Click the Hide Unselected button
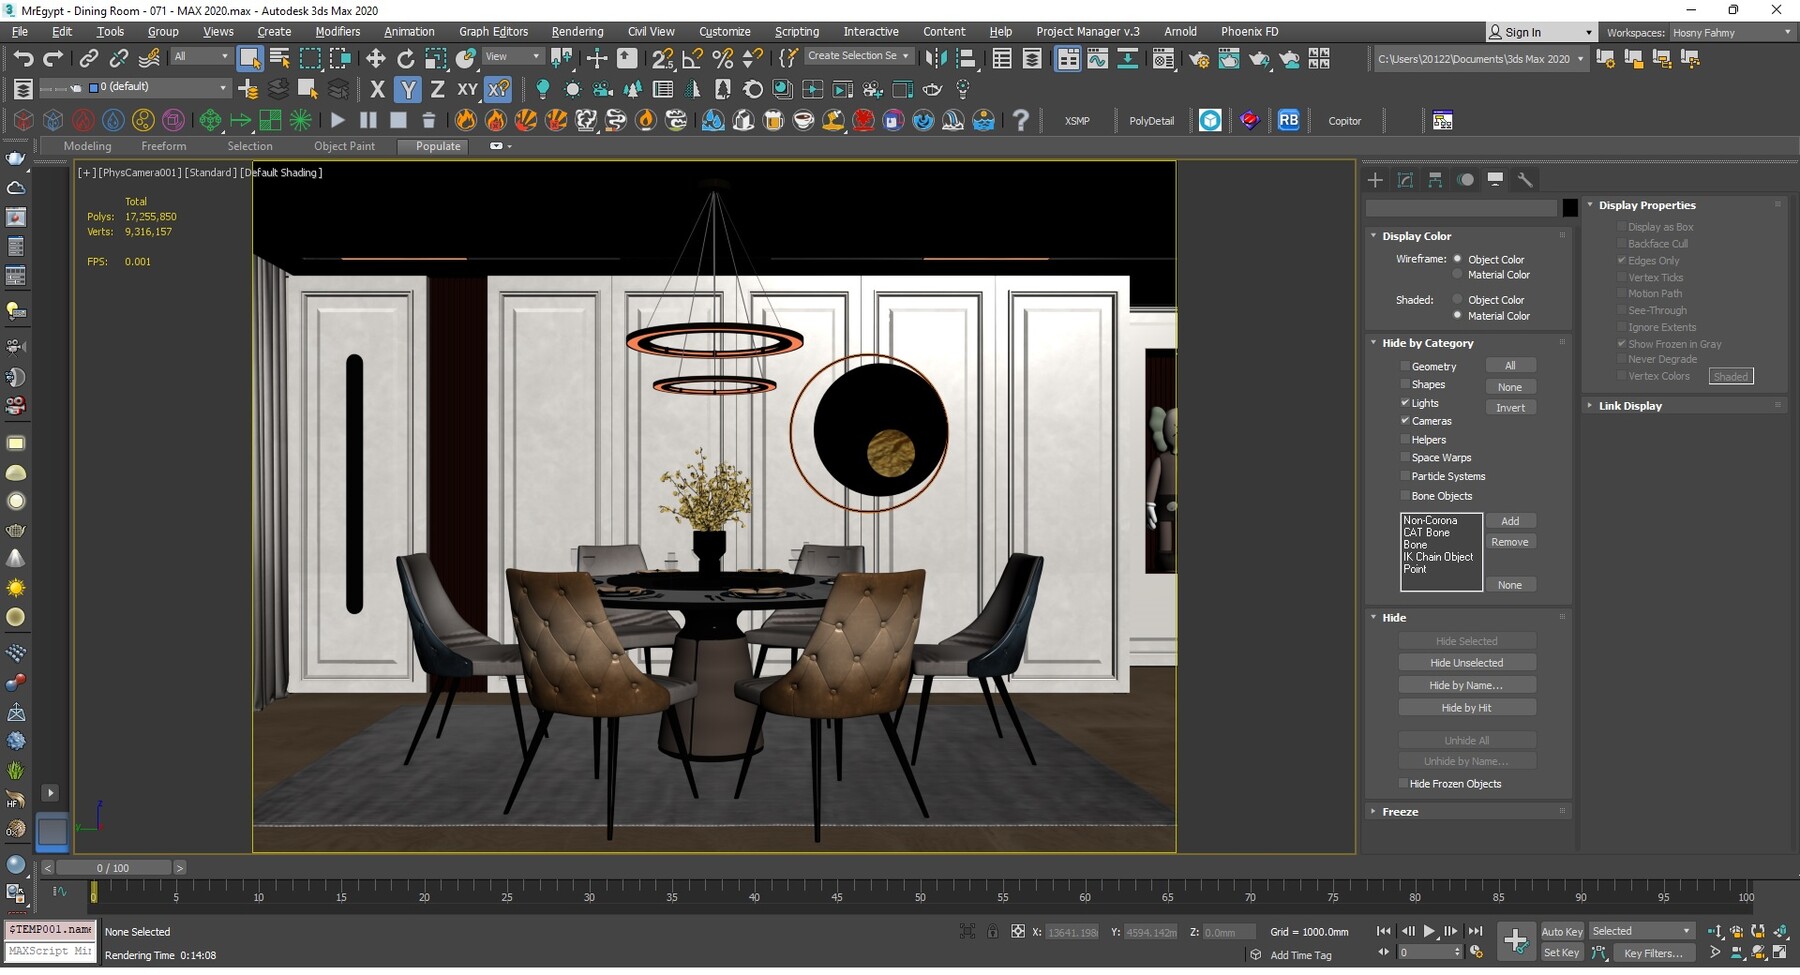The height and width of the screenshot is (975, 1800). [1467, 662]
